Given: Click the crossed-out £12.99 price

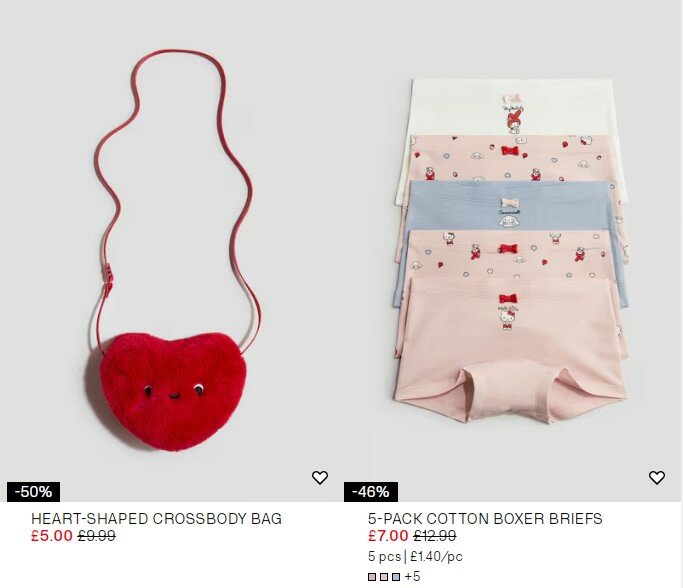Looking at the screenshot, I should [x=435, y=536].
